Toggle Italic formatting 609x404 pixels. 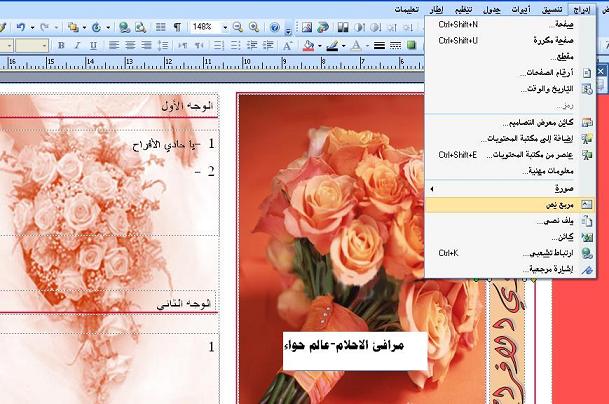[x=76, y=46]
